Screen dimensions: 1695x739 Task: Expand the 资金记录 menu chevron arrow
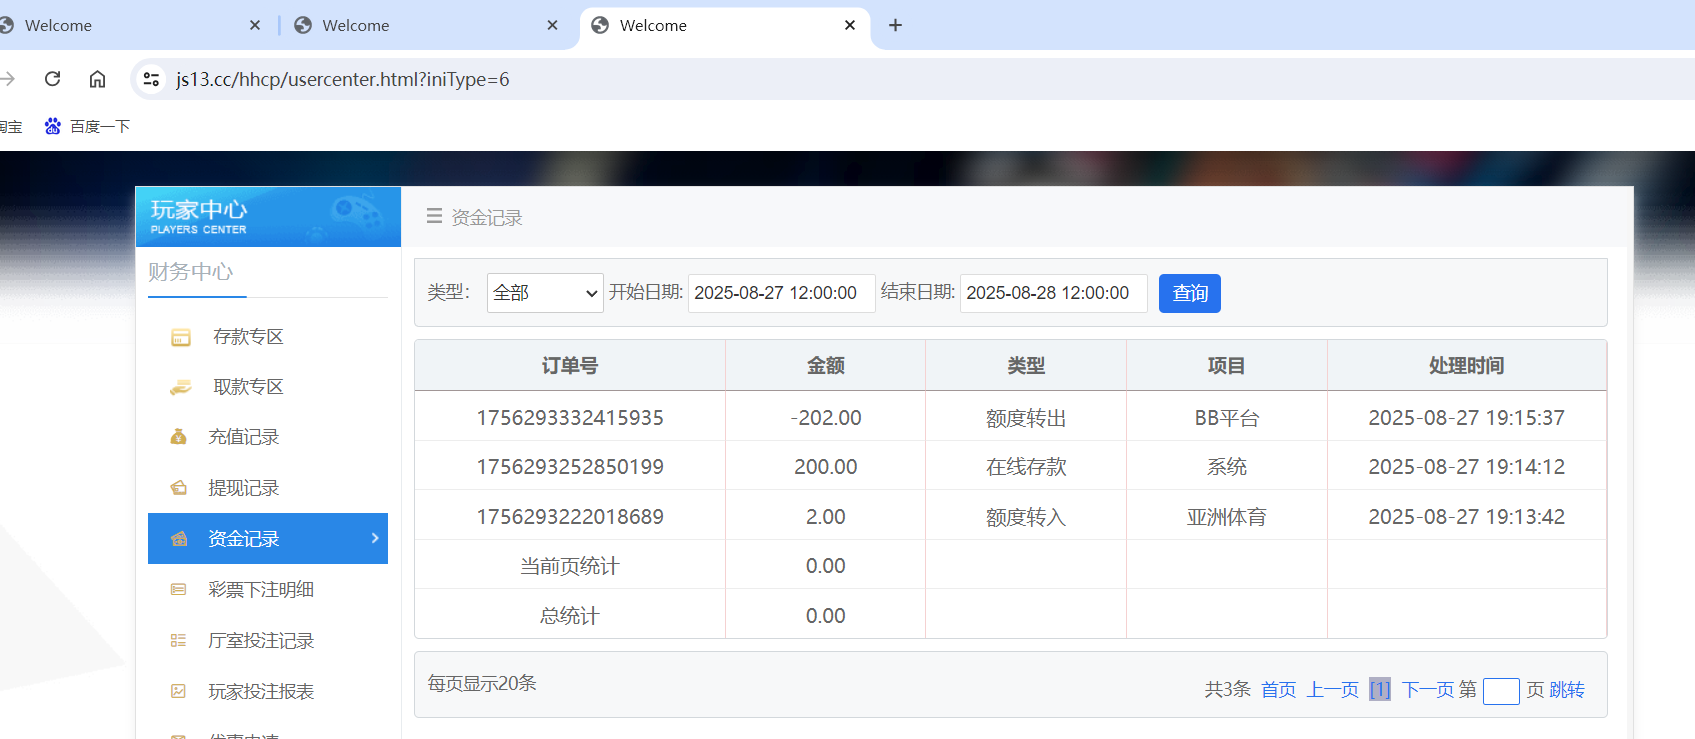coord(375,538)
